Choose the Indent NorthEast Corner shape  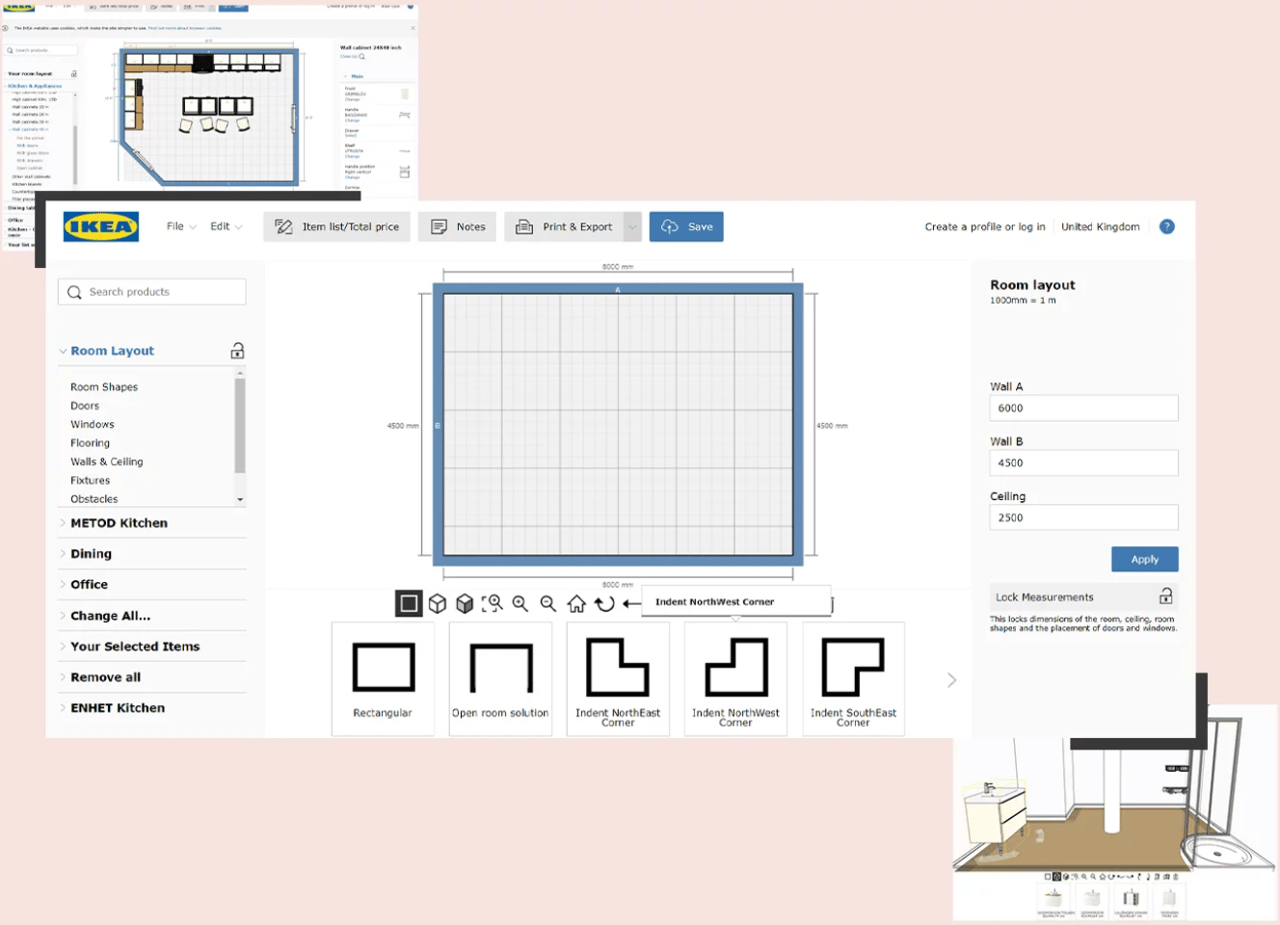coord(618,679)
